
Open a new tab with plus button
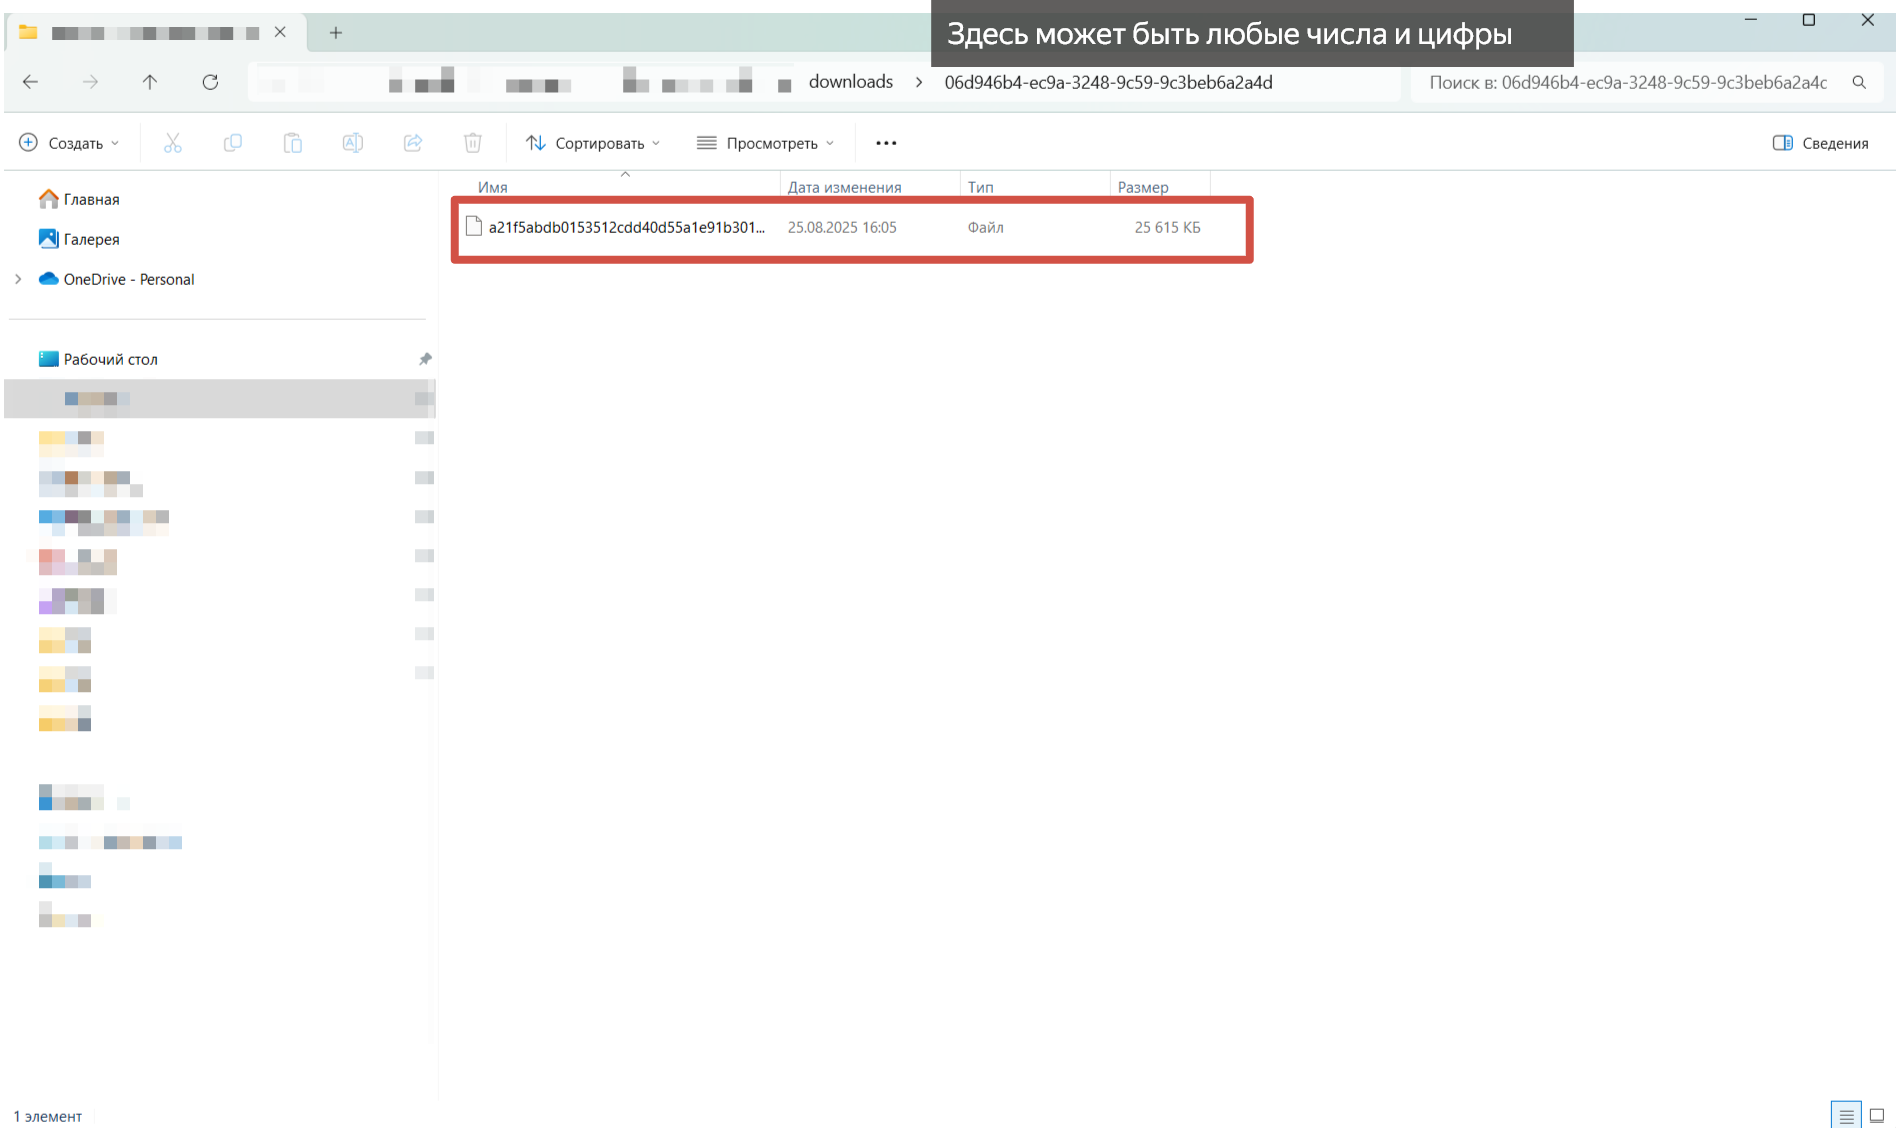pos(336,33)
